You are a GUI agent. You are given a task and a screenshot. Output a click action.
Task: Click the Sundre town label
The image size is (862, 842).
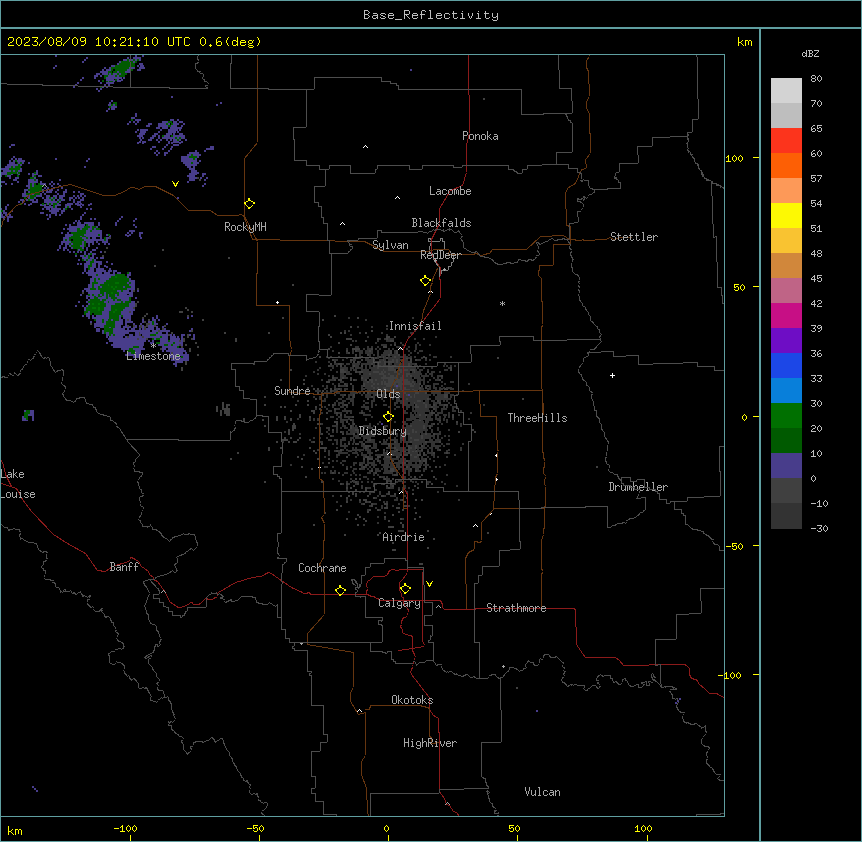[x=292, y=391]
